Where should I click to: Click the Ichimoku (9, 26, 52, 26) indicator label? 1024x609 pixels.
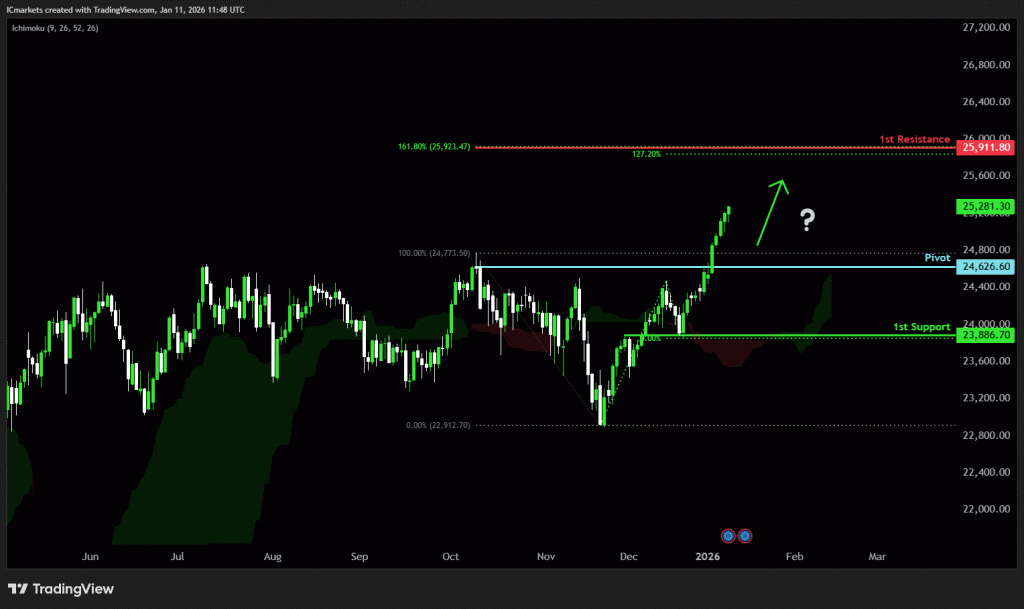click(56, 26)
